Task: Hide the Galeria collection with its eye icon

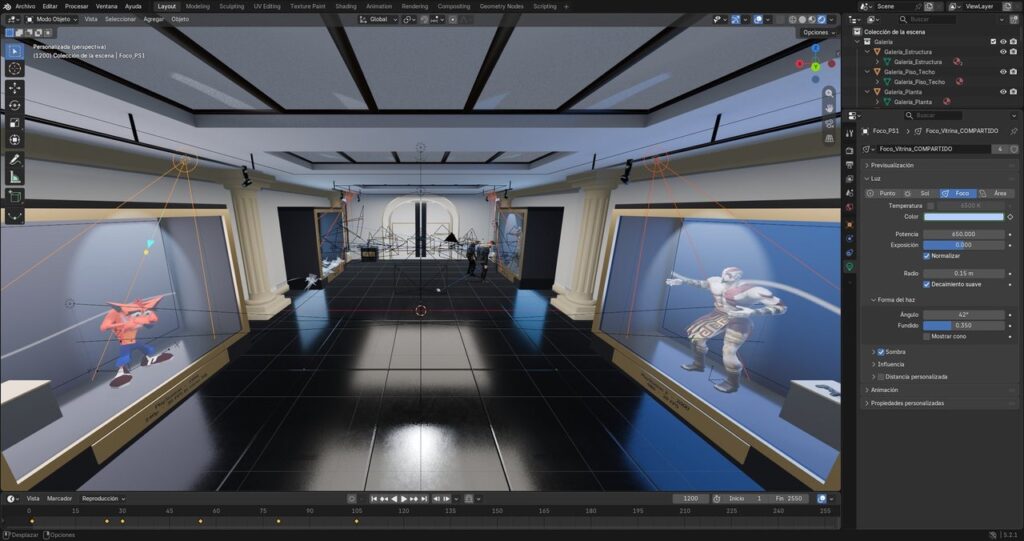Action: tap(1003, 42)
